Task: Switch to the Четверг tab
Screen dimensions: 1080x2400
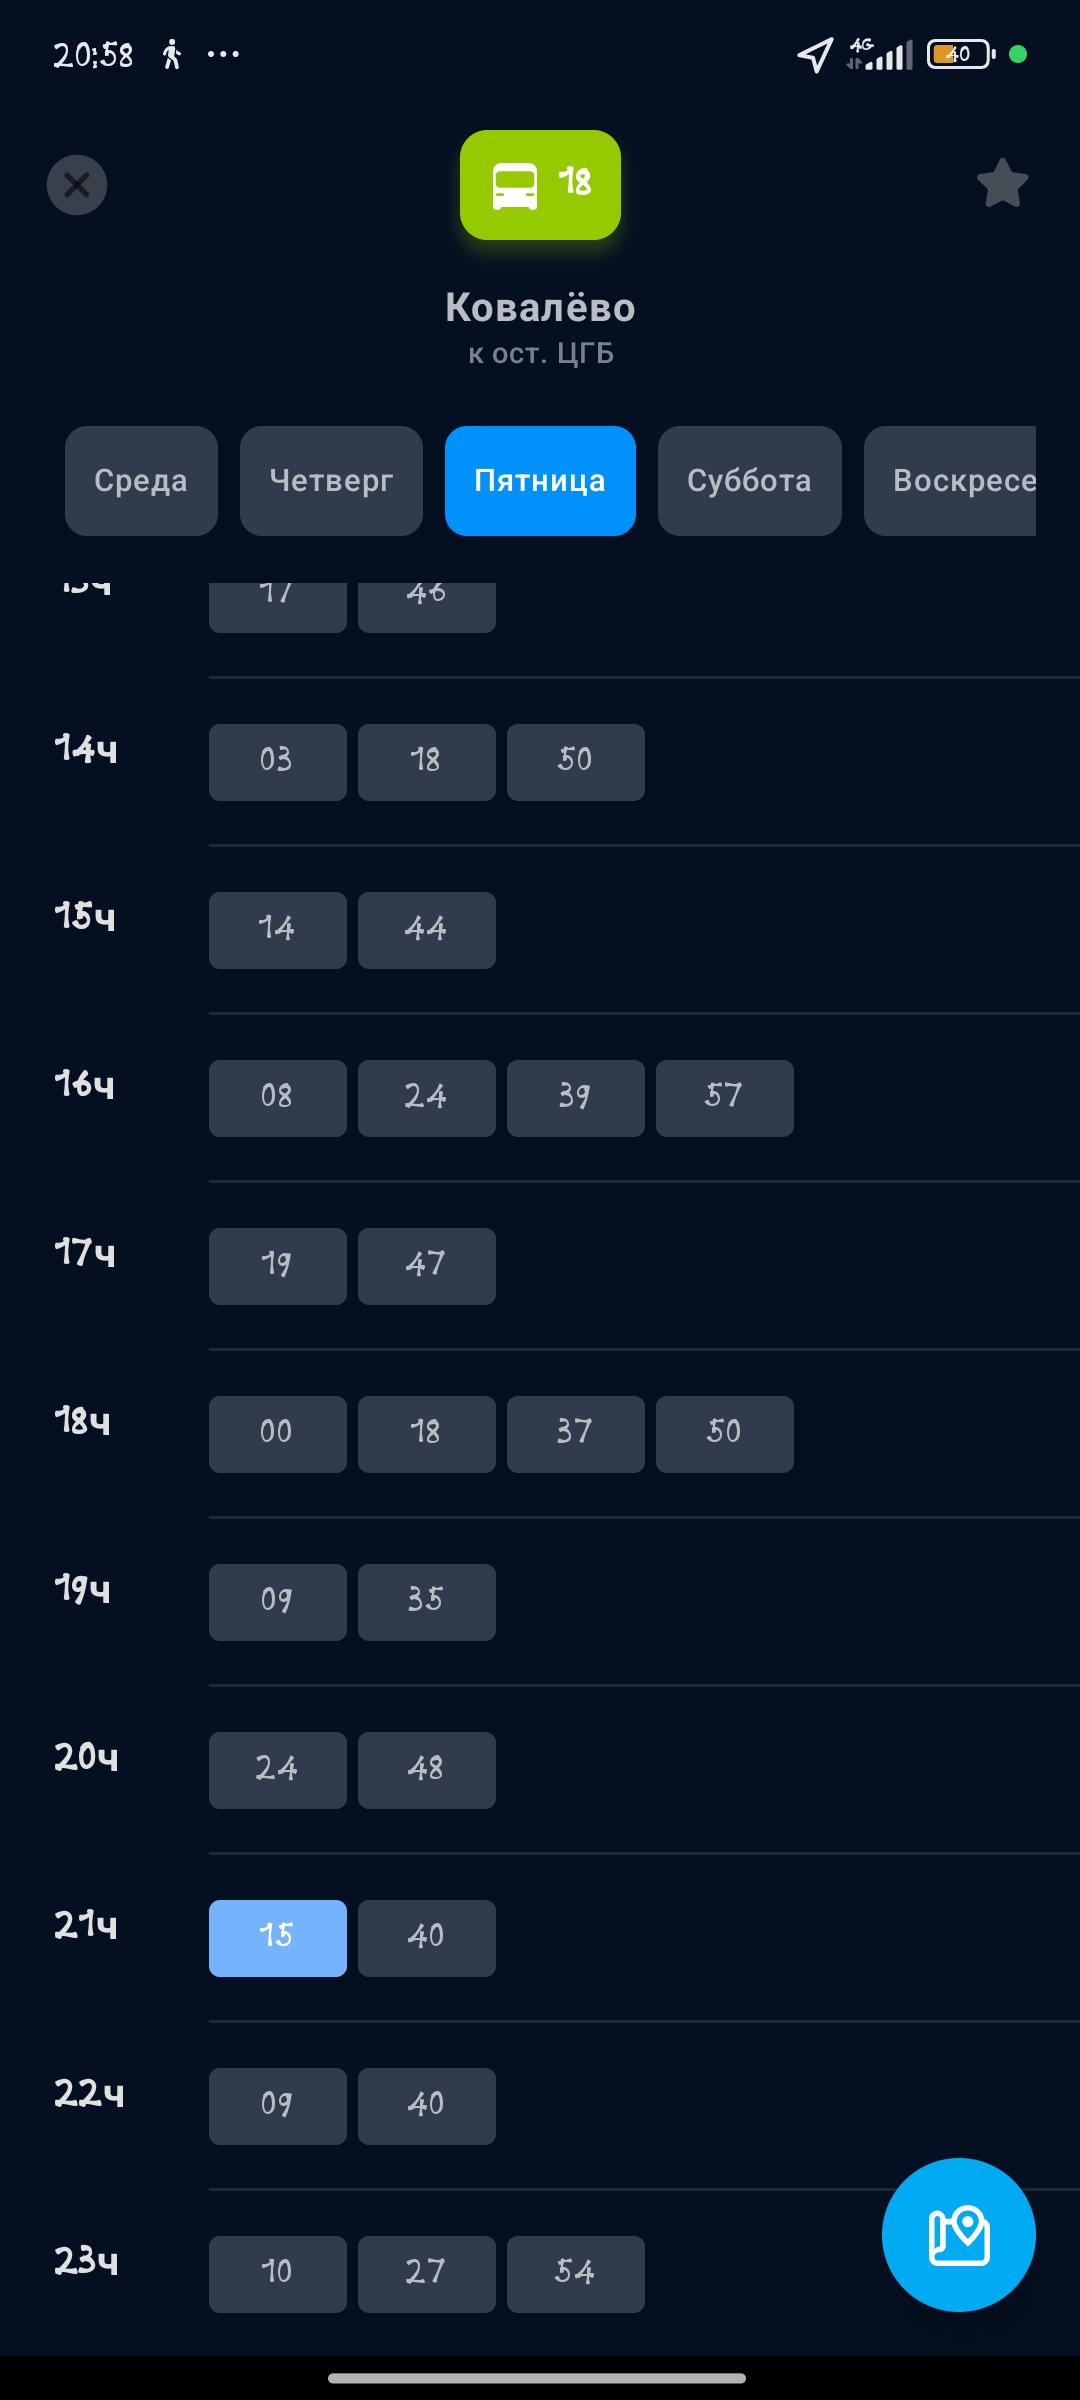Action: tap(331, 481)
